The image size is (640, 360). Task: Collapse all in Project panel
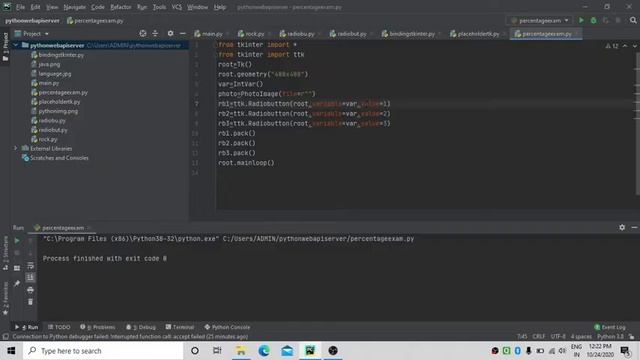[155, 33]
